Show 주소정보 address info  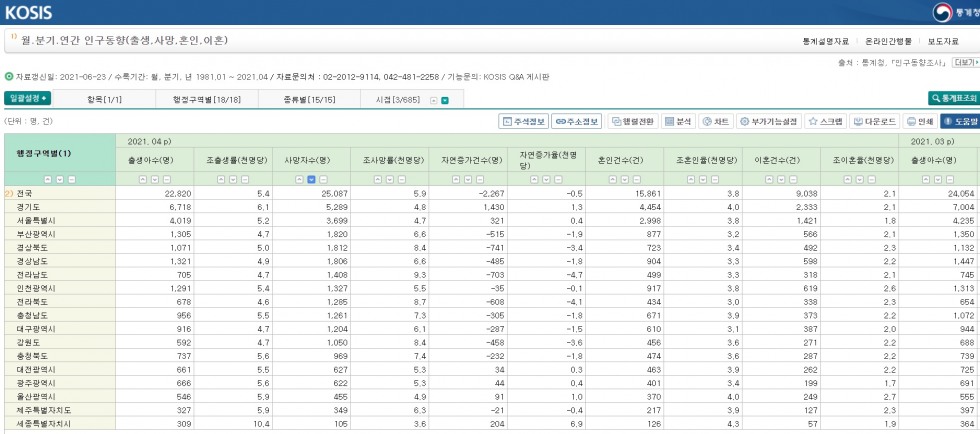576,121
